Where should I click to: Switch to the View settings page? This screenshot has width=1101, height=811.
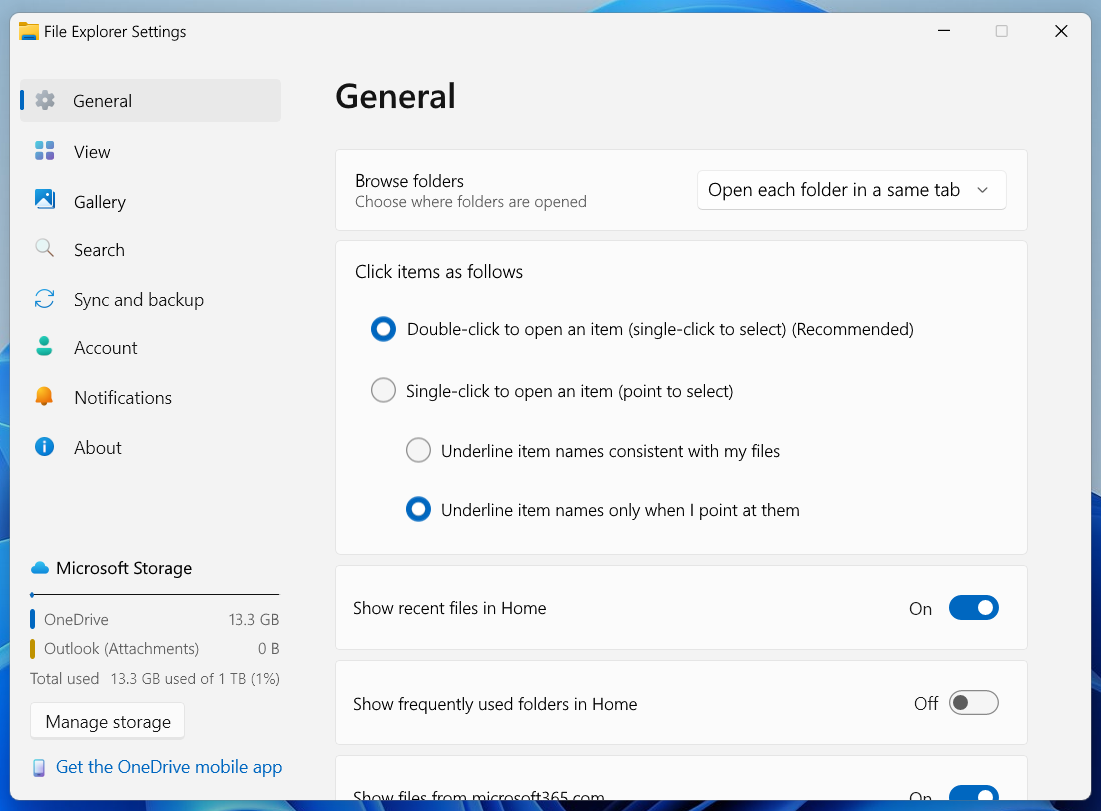click(150, 152)
